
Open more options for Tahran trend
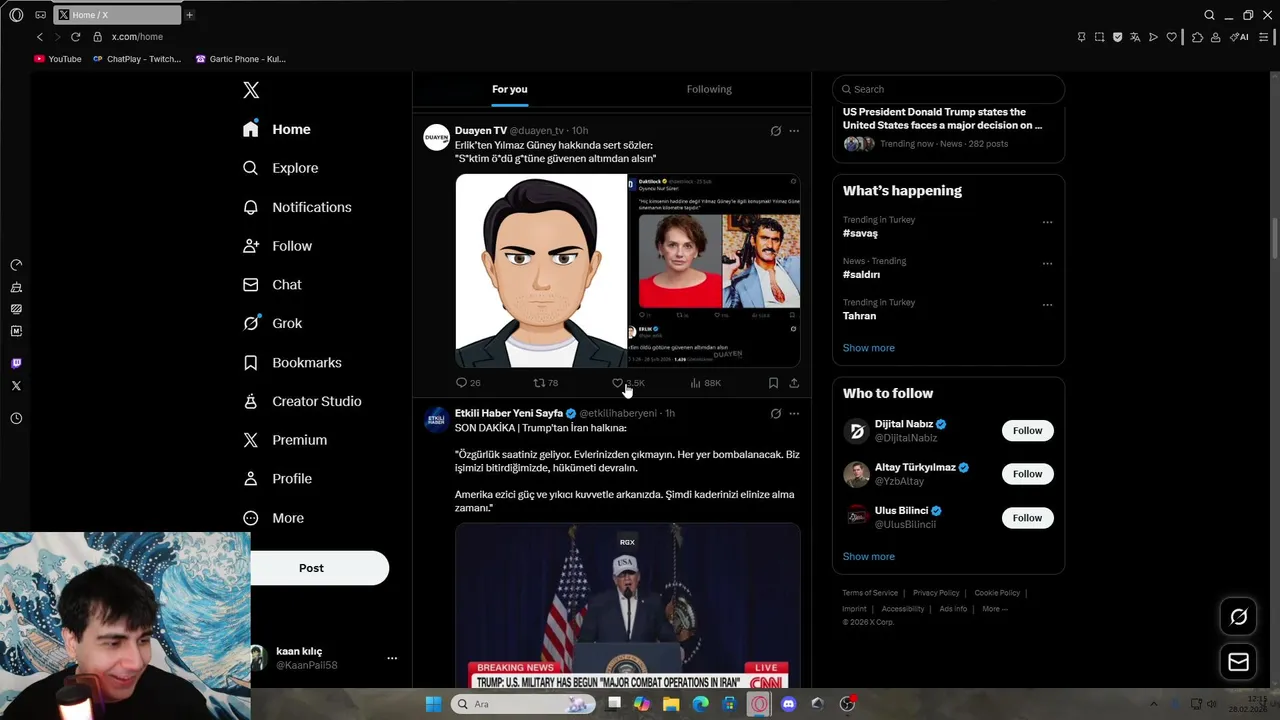click(x=1047, y=305)
